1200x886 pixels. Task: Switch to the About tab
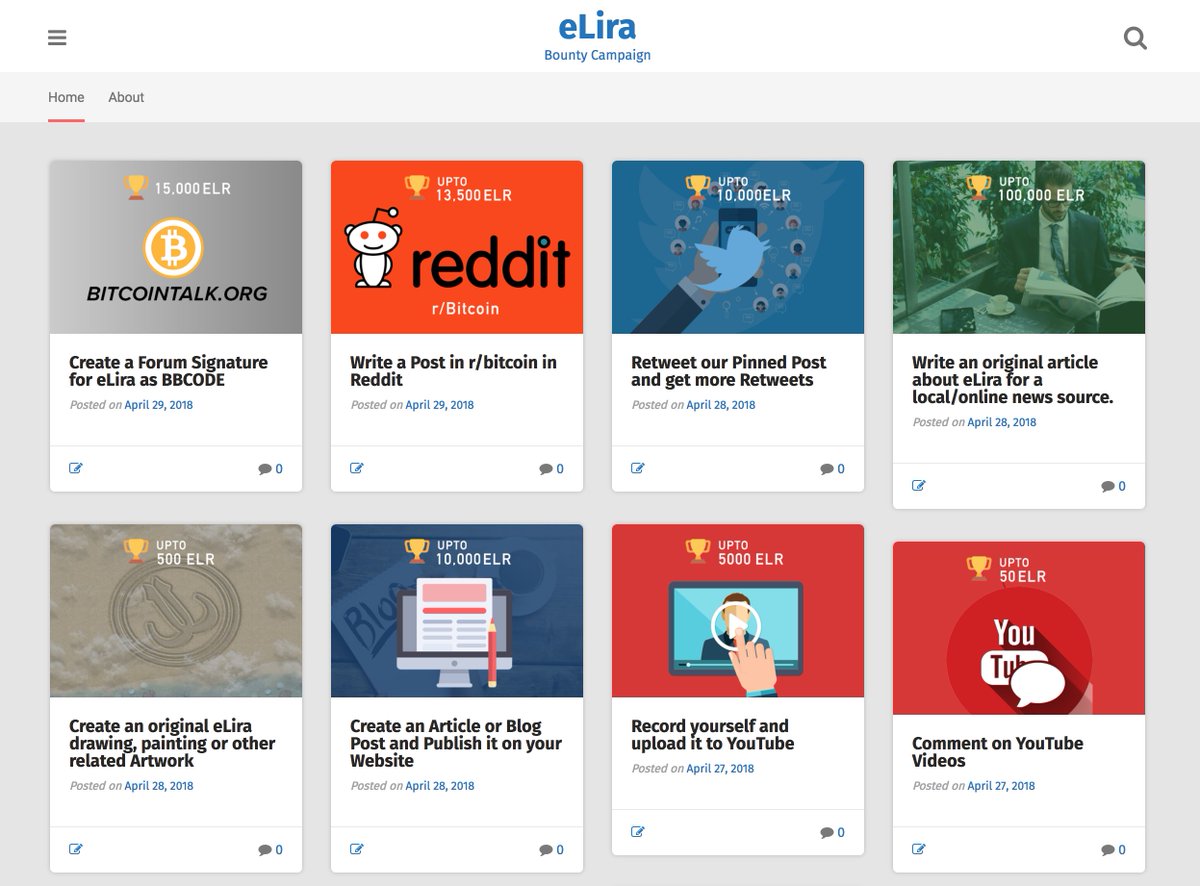(126, 97)
